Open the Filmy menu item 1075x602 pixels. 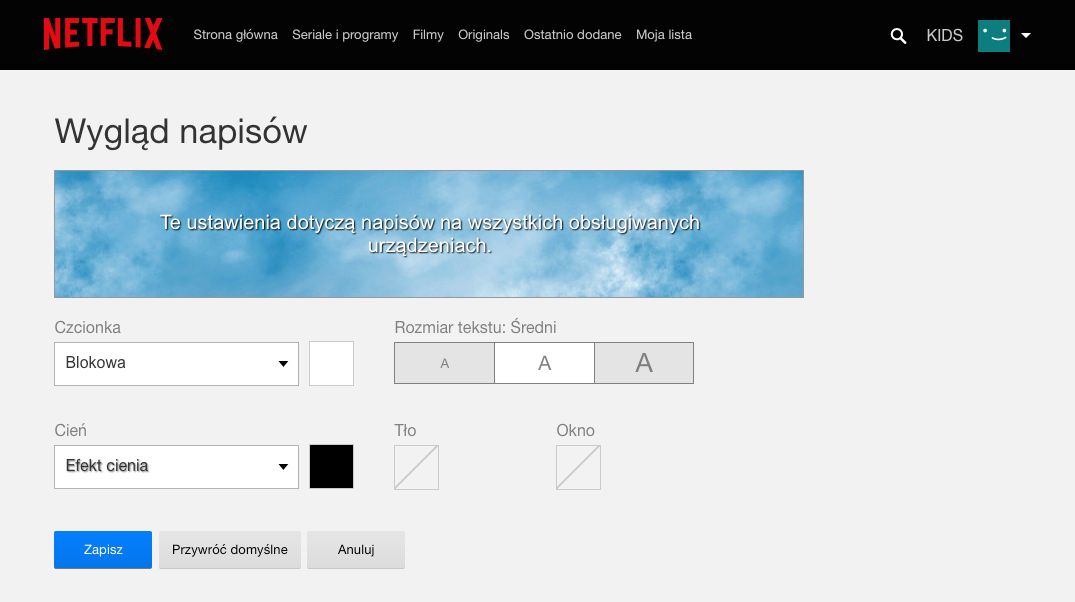click(428, 35)
